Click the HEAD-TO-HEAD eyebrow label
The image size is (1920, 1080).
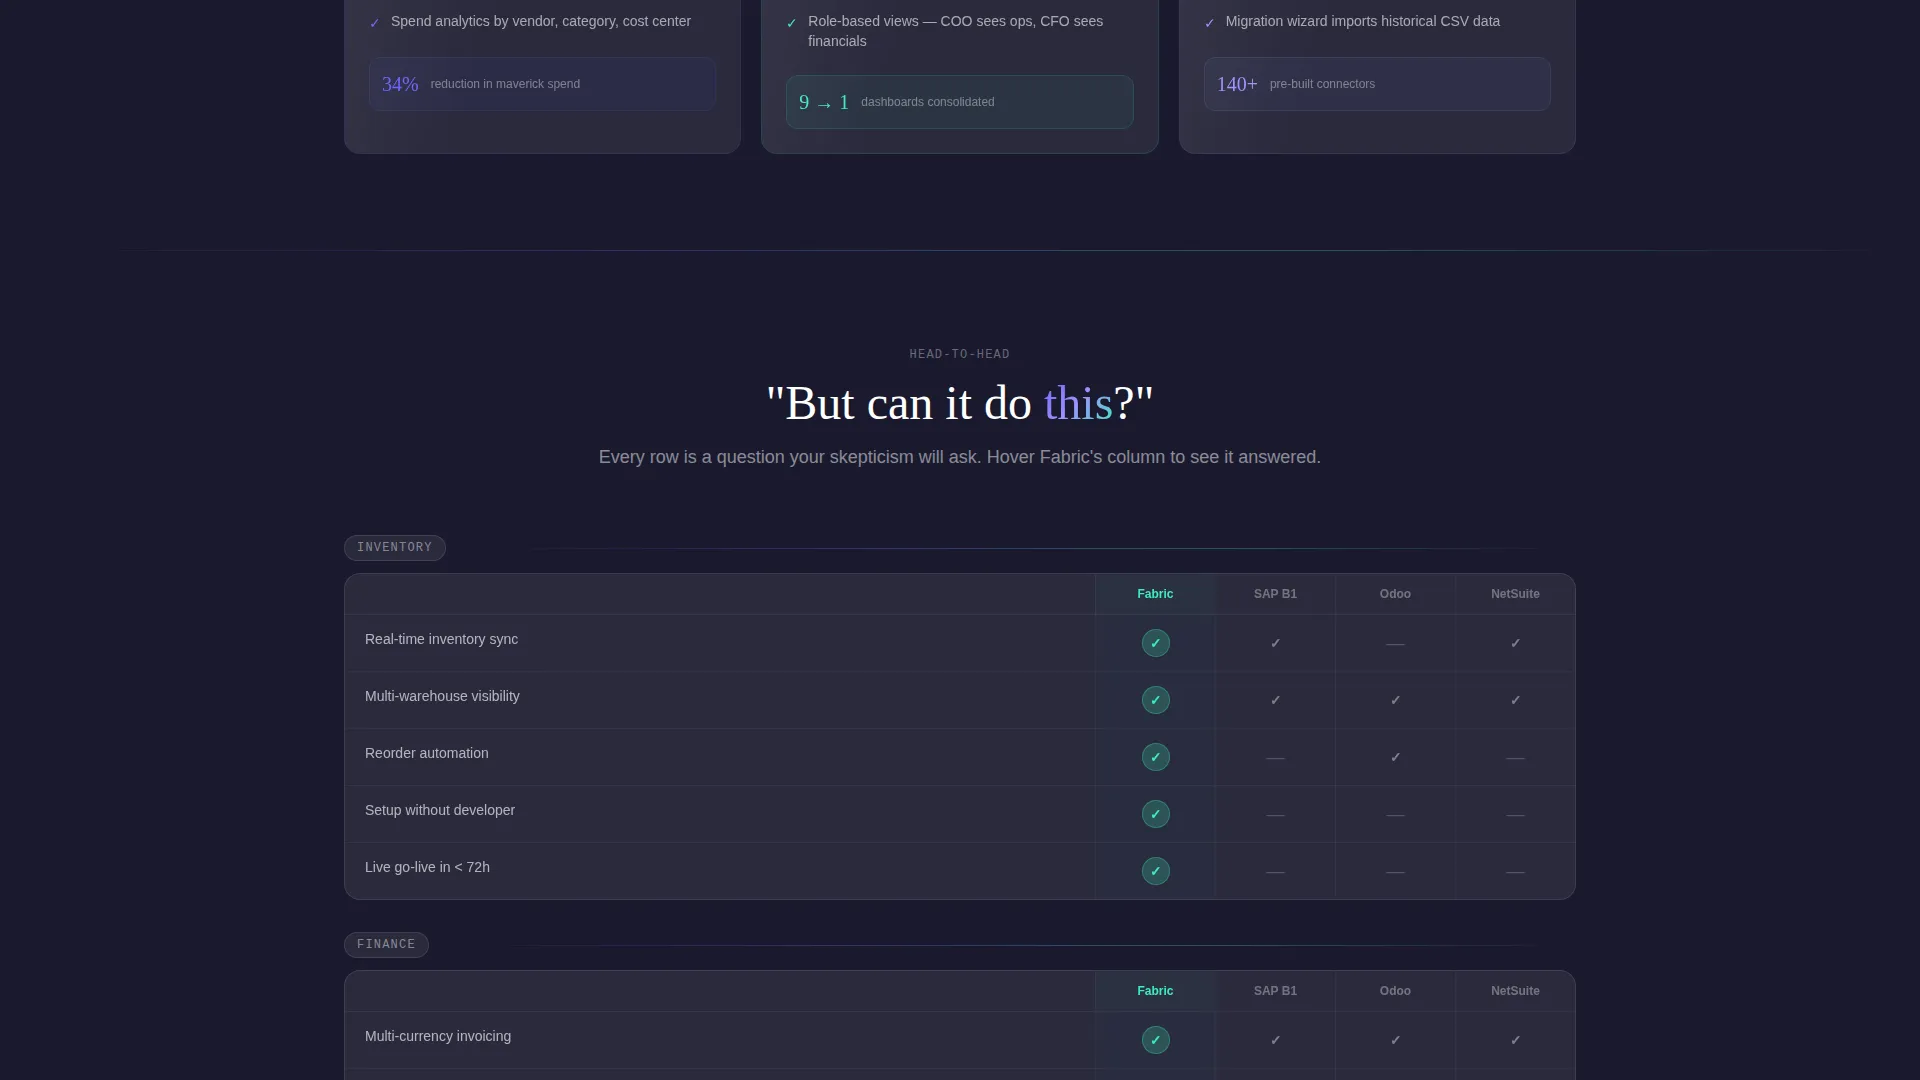coord(959,354)
